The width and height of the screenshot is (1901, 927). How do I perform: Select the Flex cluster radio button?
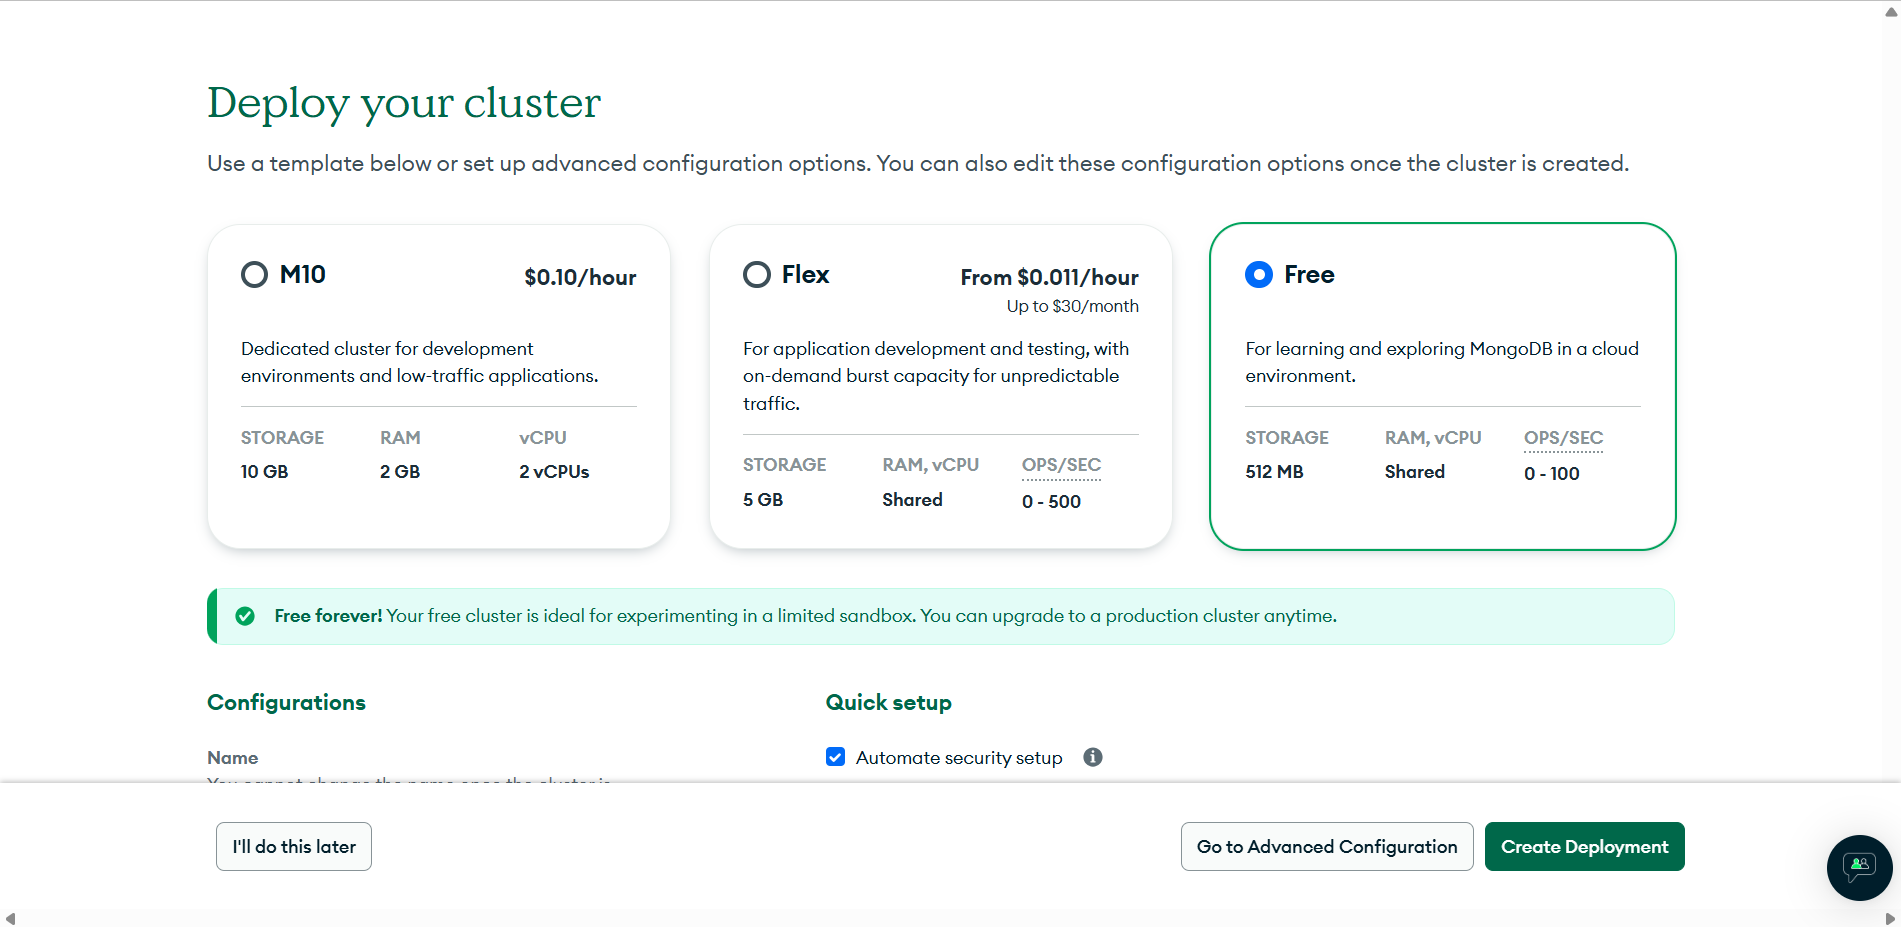(x=757, y=275)
